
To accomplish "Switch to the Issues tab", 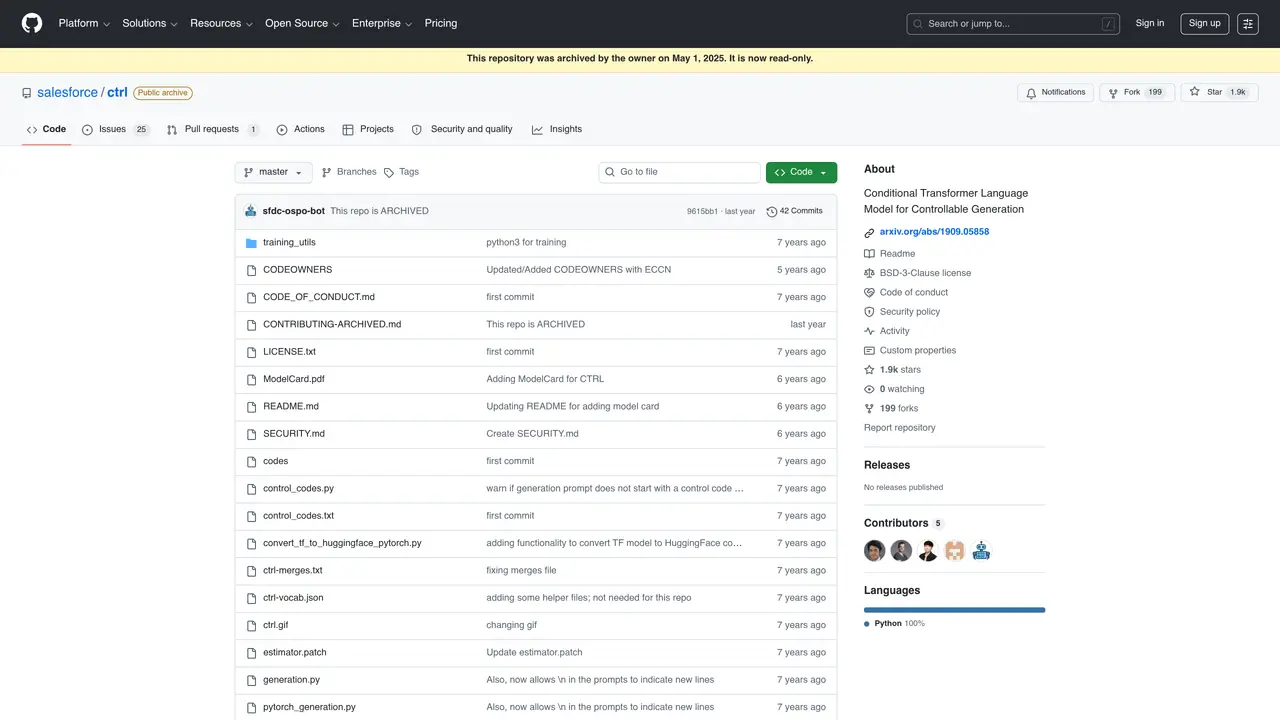I will click(116, 130).
